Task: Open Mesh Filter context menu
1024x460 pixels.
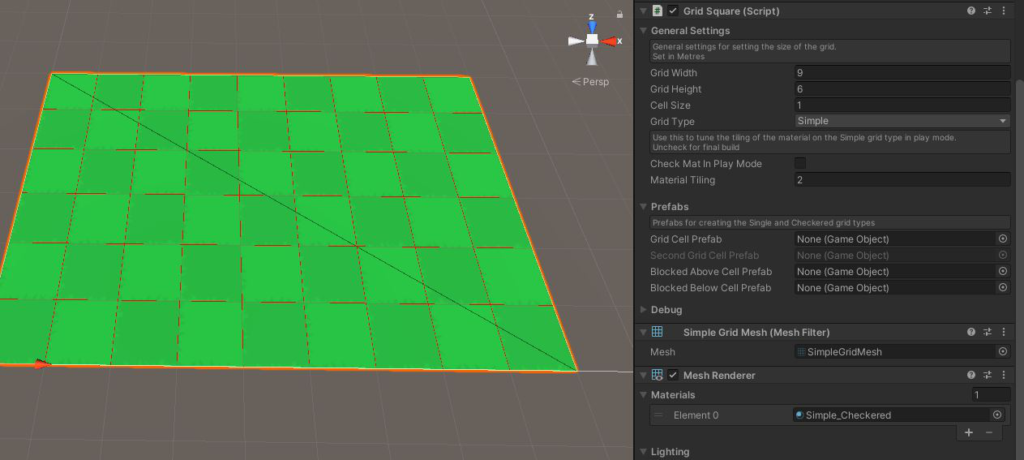Action: (x=1004, y=332)
